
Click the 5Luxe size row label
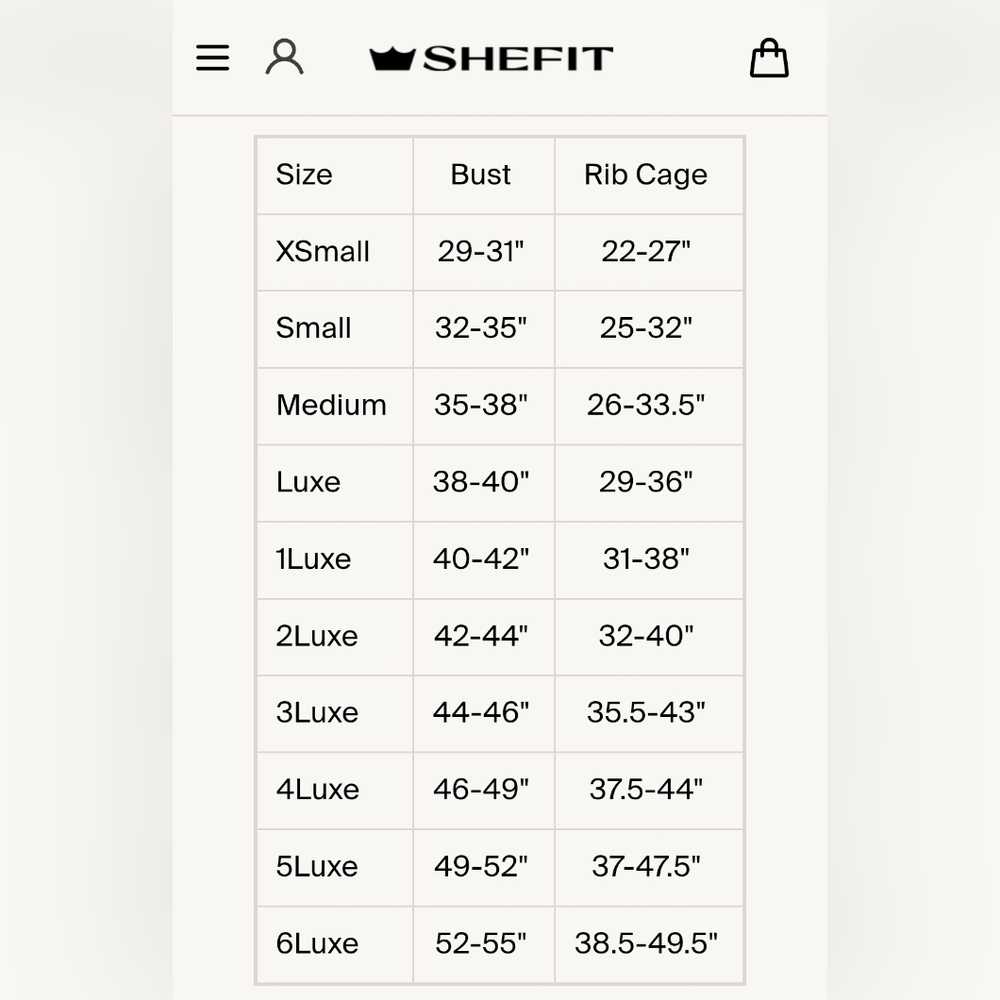click(317, 867)
